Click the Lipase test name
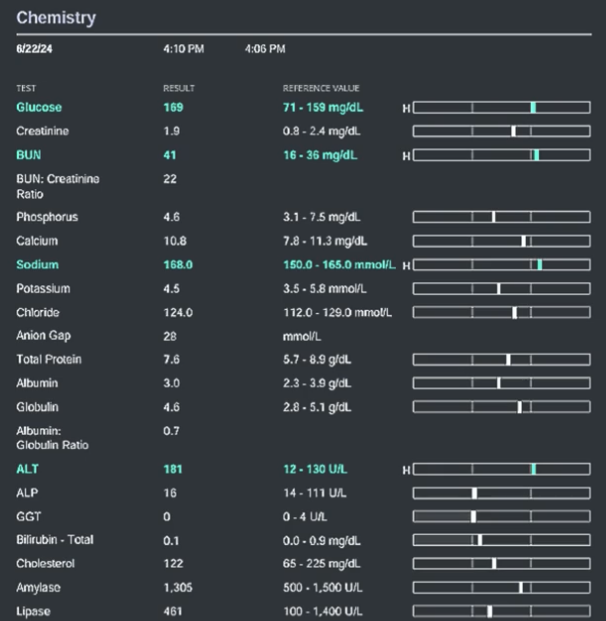The width and height of the screenshot is (606, 621). (x=33, y=611)
